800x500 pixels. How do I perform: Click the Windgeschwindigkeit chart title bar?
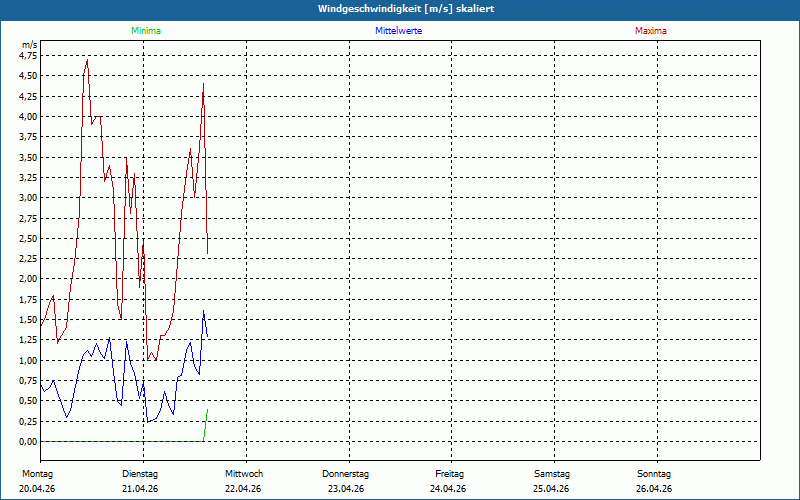pos(400,10)
